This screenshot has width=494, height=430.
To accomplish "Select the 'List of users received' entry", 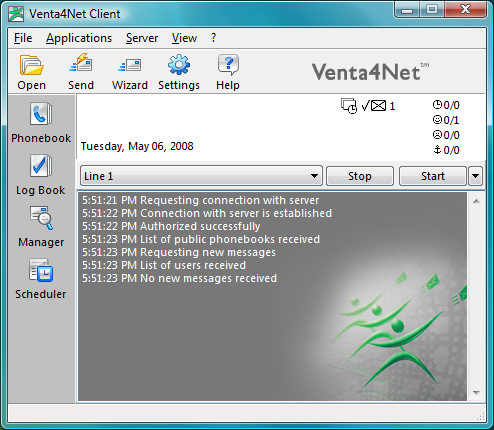I will click(164, 265).
